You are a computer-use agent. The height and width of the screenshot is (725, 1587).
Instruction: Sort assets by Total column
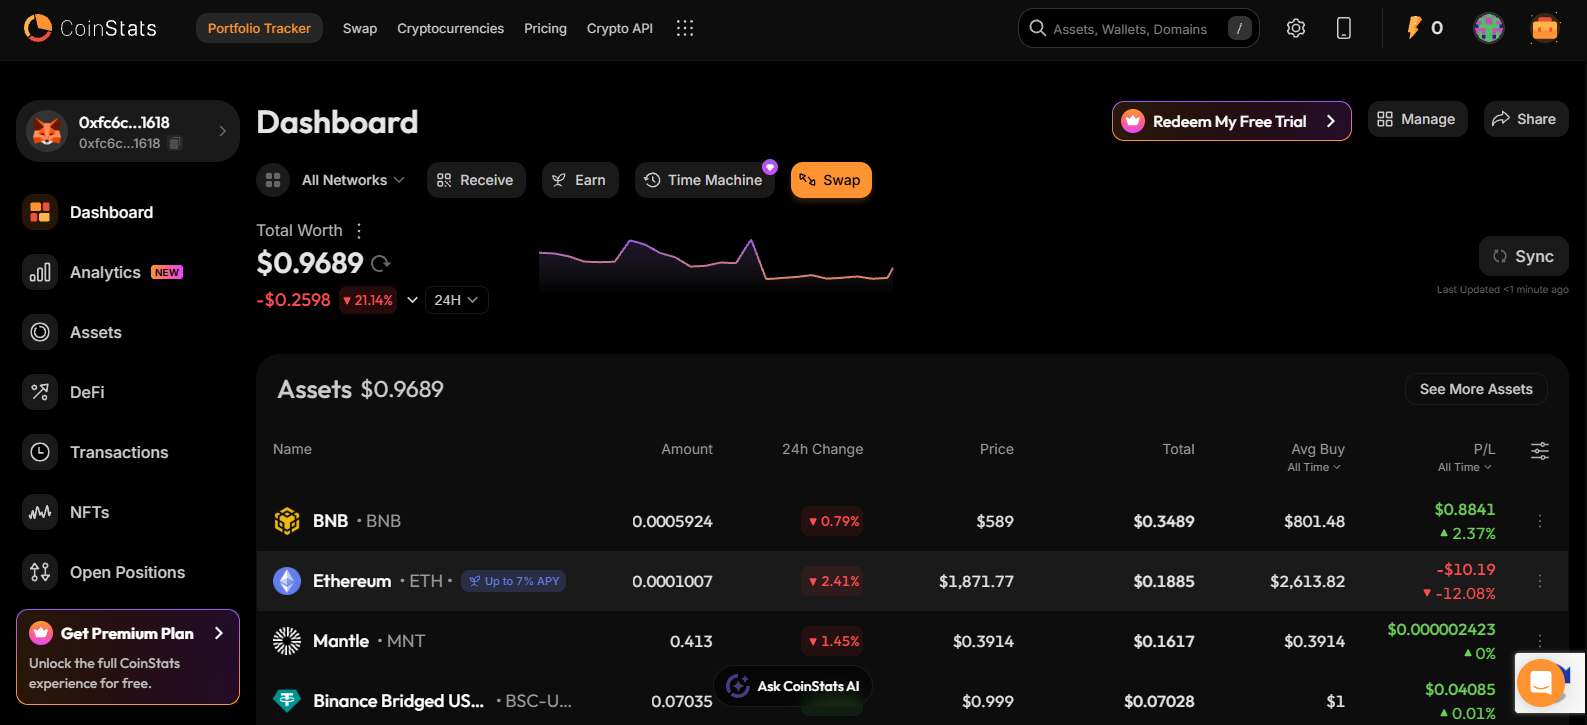coord(1179,449)
